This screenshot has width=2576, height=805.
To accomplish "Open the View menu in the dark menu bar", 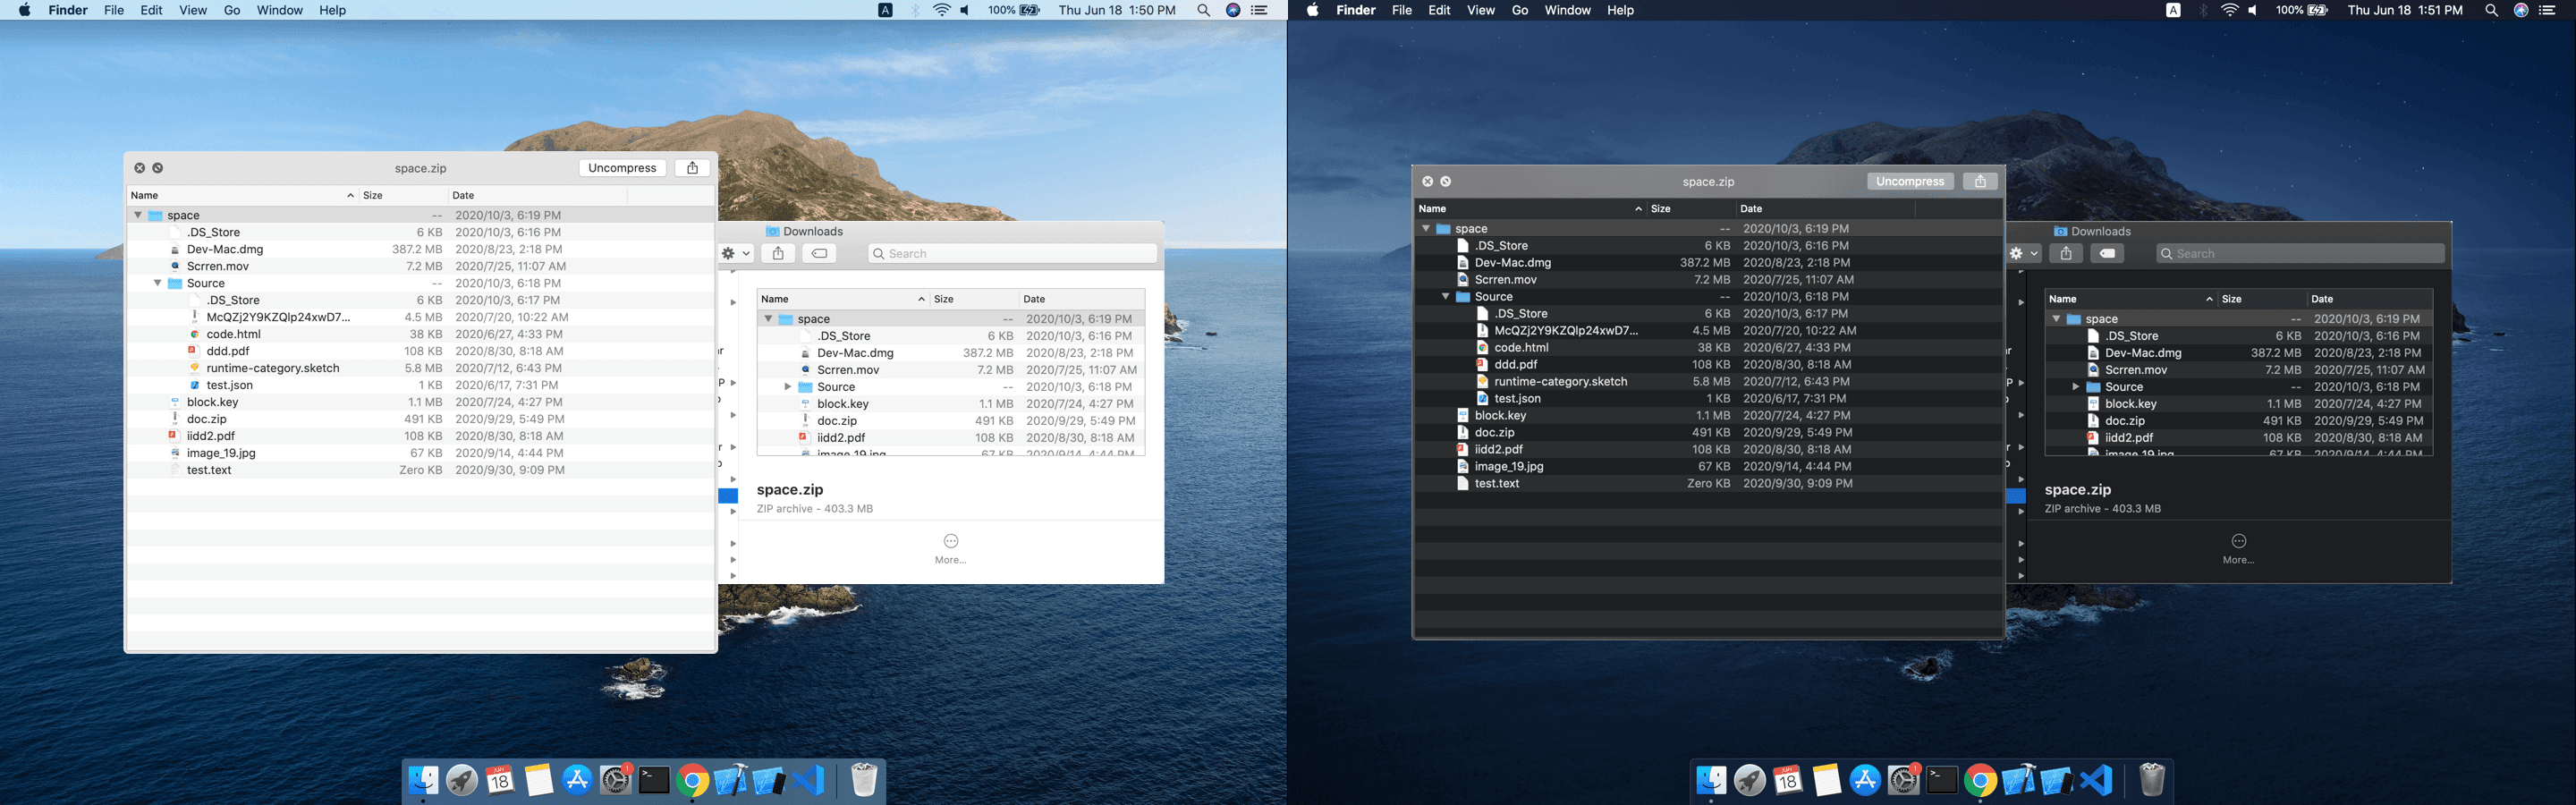I will (x=1480, y=10).
